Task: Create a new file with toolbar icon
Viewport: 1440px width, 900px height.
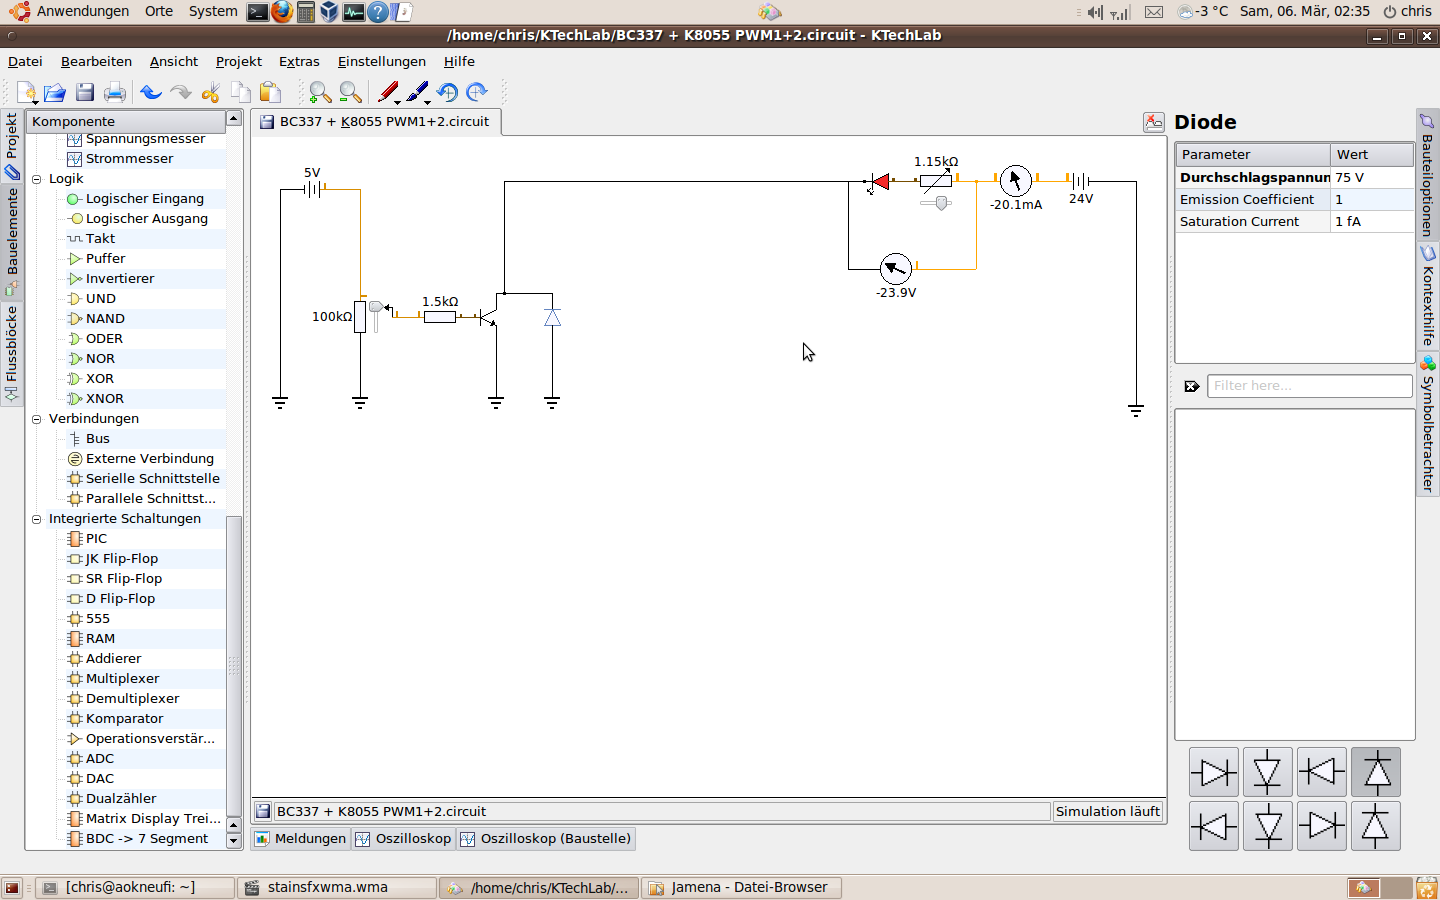Action: (x=26, y=93)
